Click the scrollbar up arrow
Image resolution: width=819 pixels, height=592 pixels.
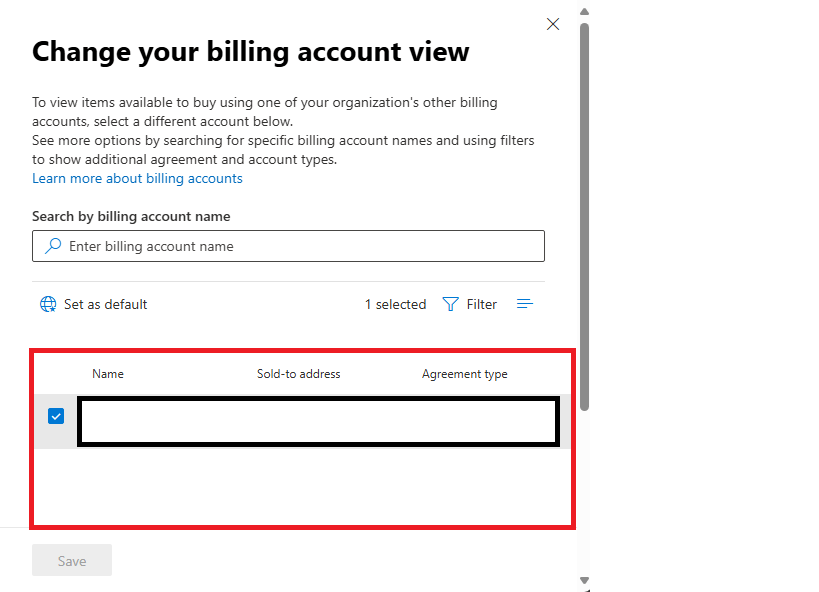(x=583, y=11)
